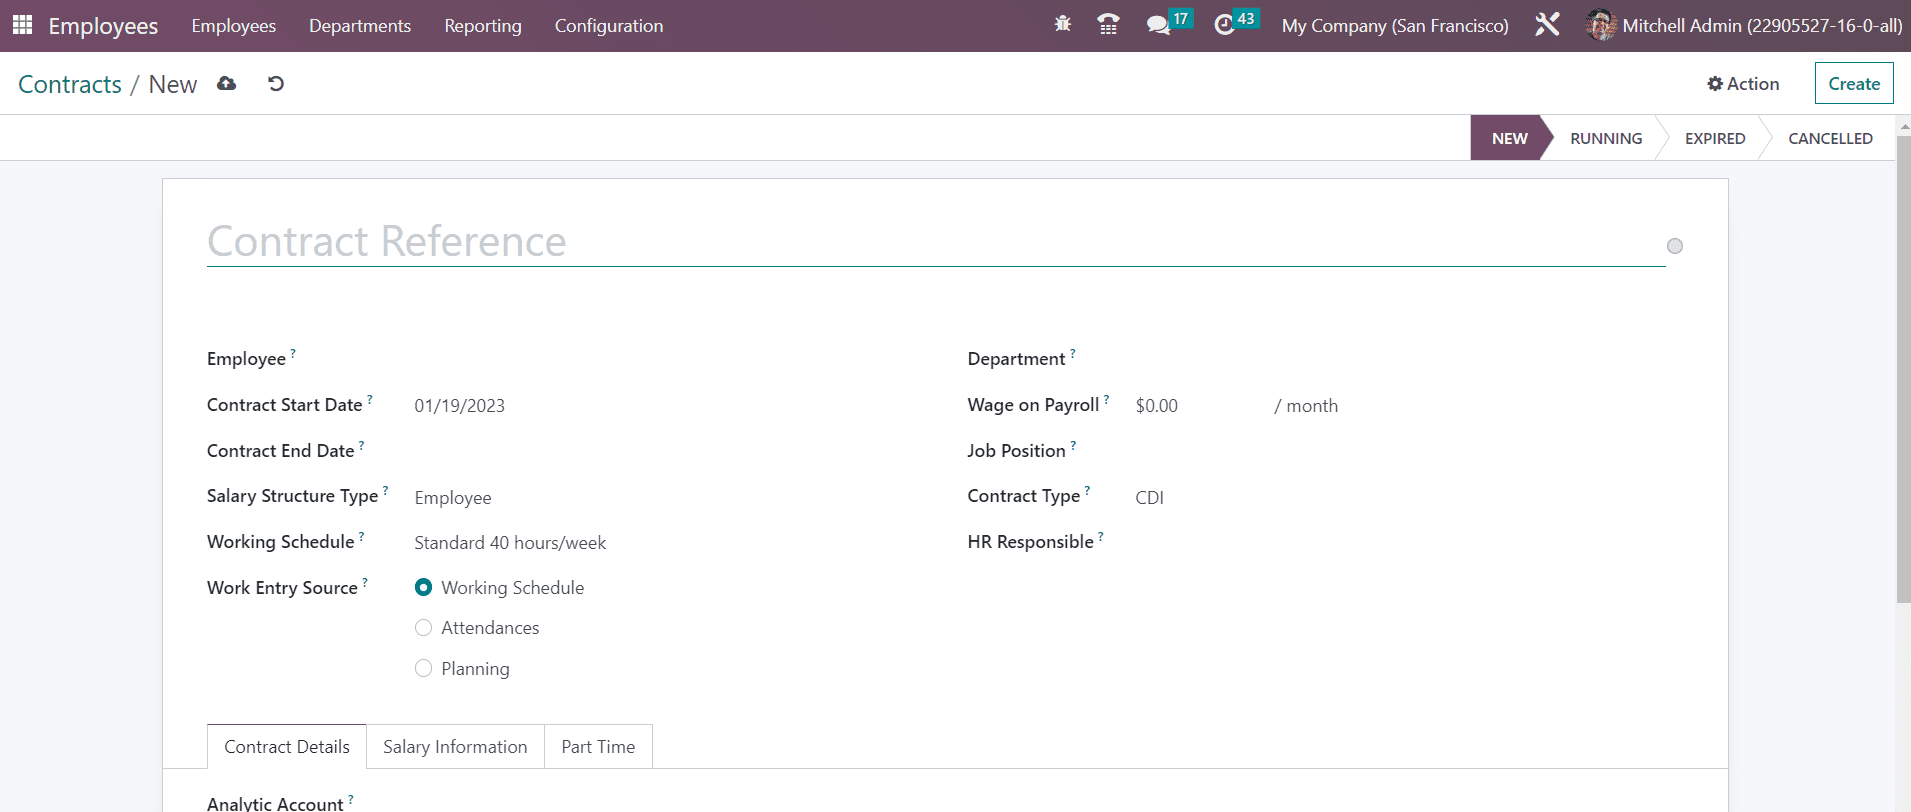
Task: Click the Create button
Action: (x=1854, y=84)
